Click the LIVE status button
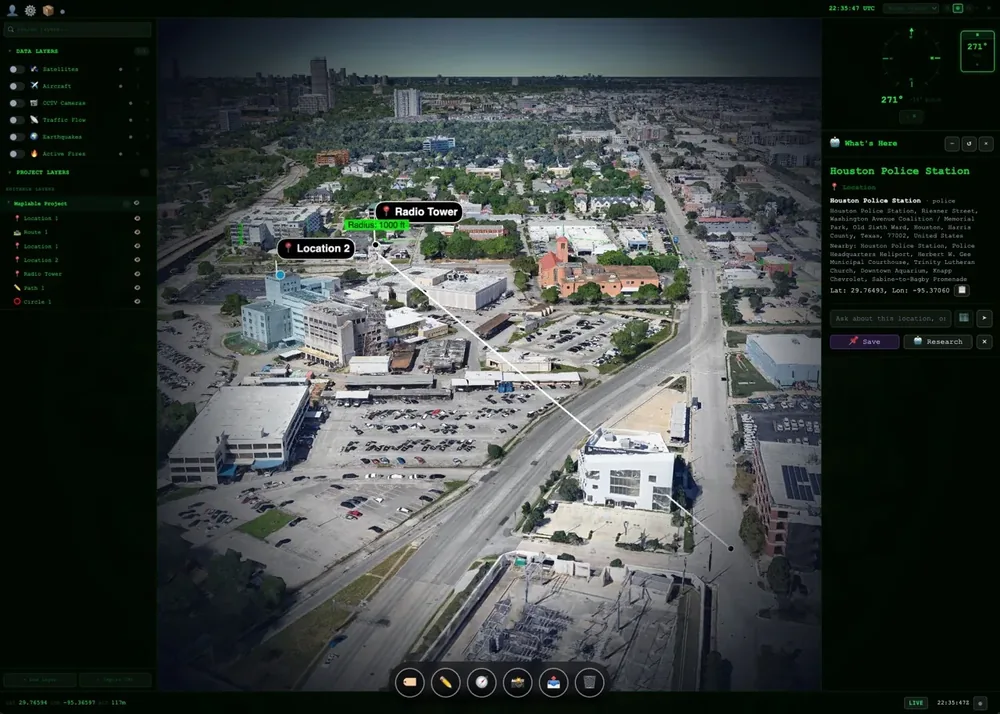The width and height of the screenshot is (1000, 714). tap(916, 703)
